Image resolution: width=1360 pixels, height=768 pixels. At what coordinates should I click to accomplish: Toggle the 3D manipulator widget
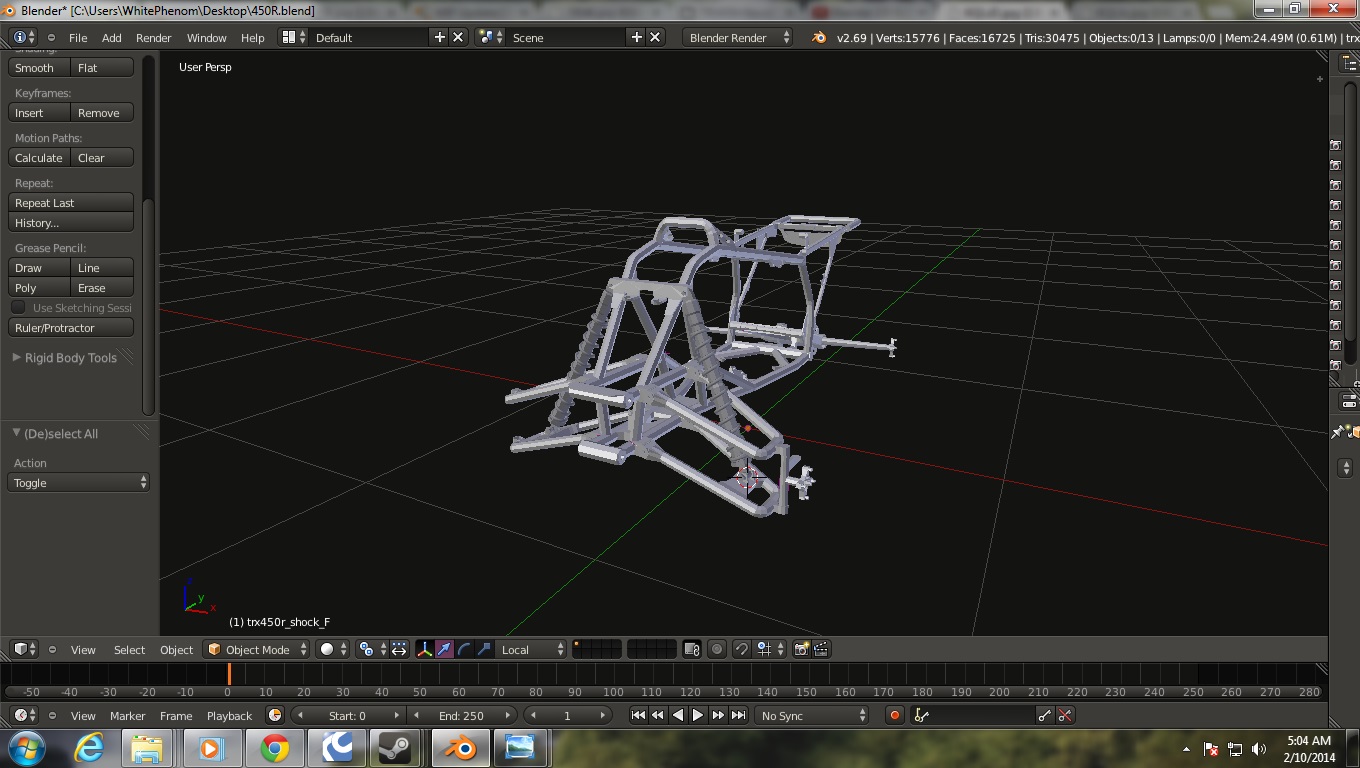click(424, 649)
